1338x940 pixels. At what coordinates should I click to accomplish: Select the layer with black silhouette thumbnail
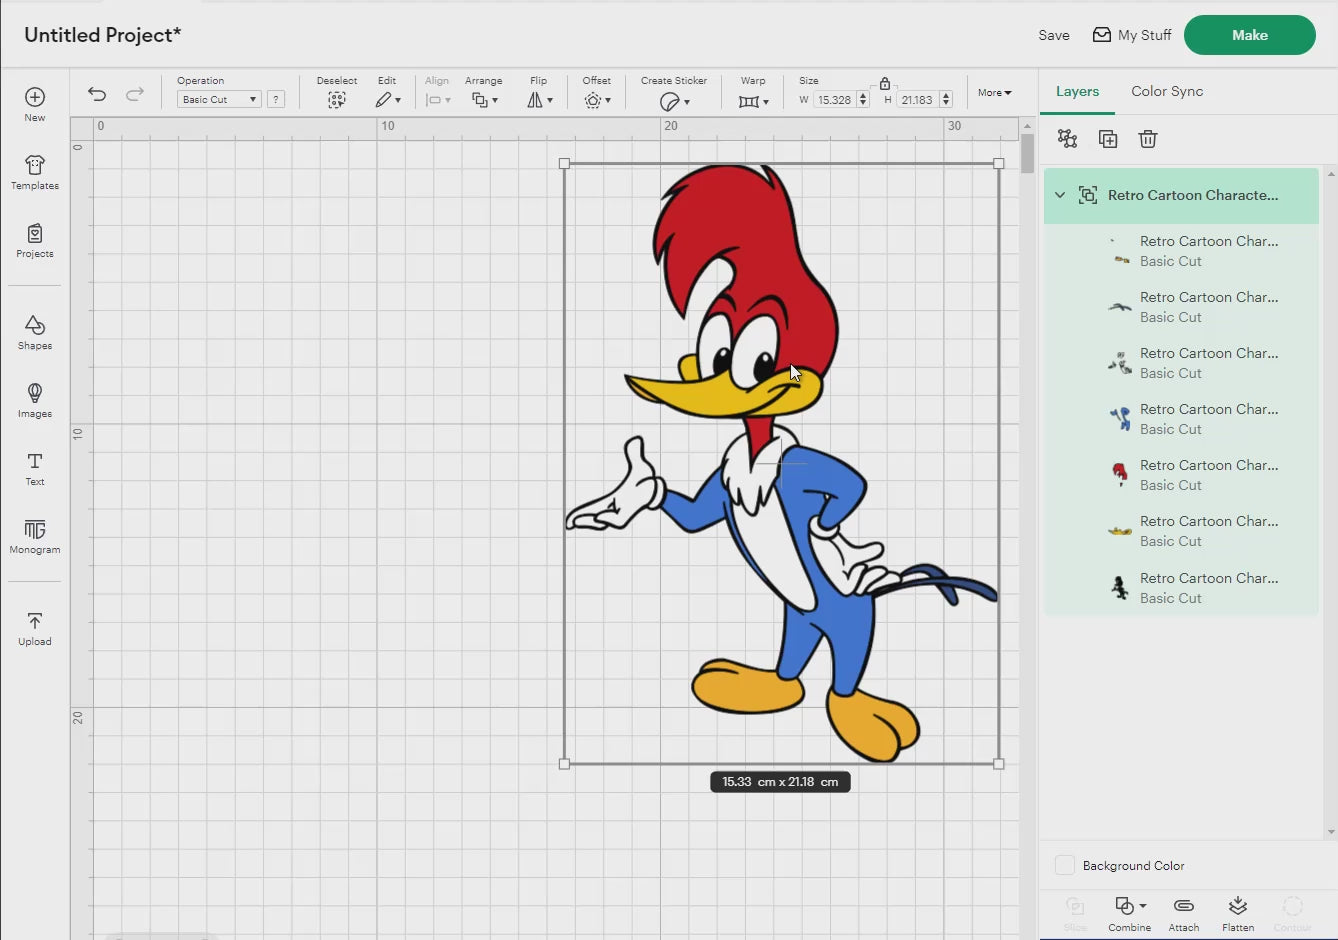[1182, 588]
